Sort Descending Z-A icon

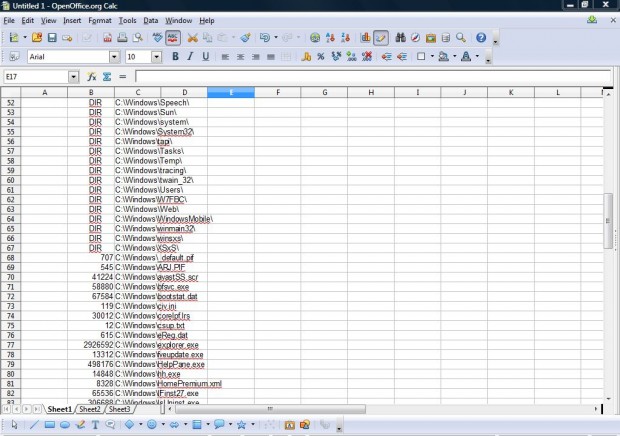(x=346, y=38)
